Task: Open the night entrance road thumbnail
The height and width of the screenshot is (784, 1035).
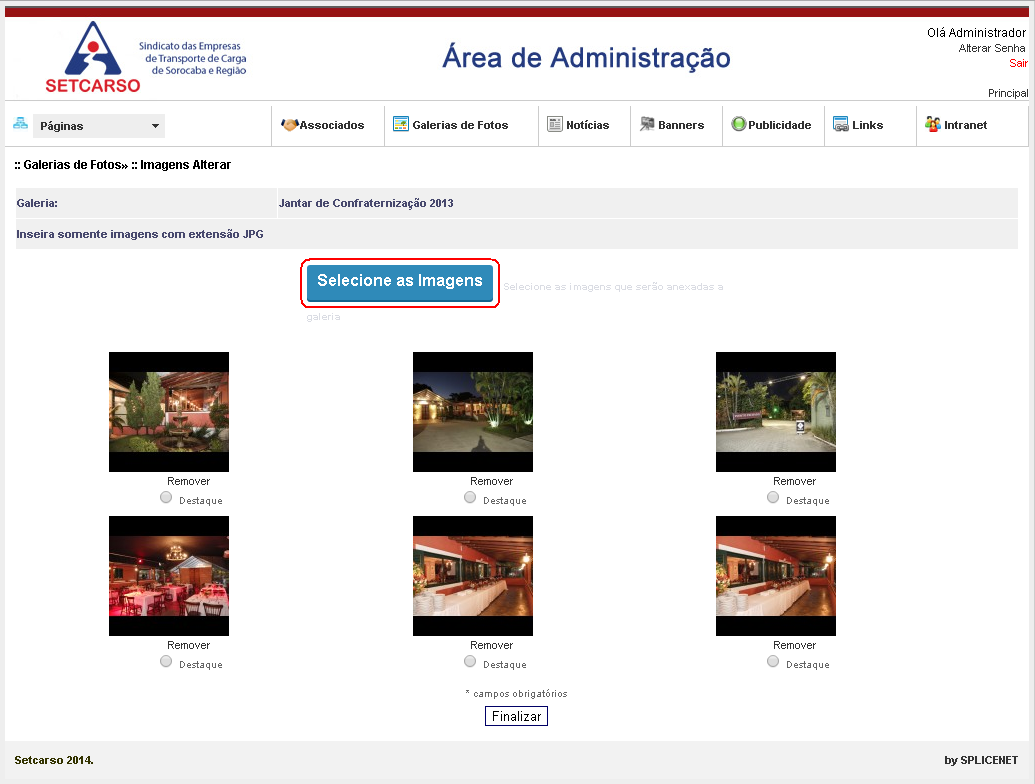Action: coord(776,412)
